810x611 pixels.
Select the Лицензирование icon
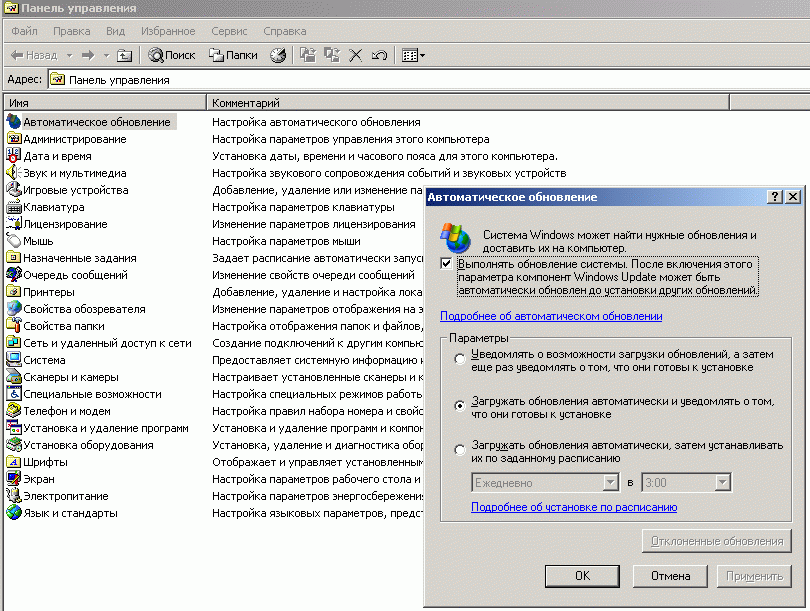click(13, 224)
